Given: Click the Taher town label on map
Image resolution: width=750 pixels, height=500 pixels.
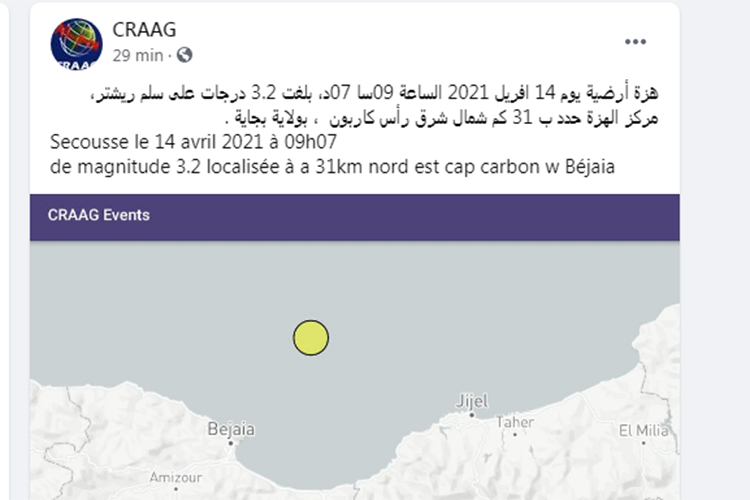Looking at the screenshot, I should (x=515, y=422).
